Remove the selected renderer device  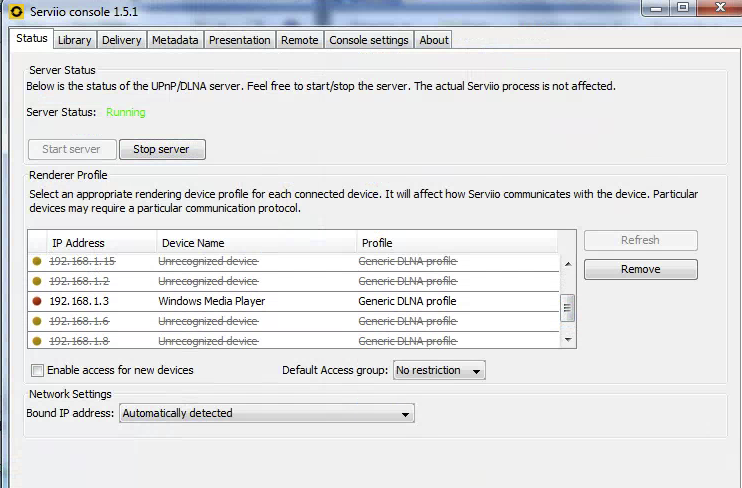pos(640,269)
